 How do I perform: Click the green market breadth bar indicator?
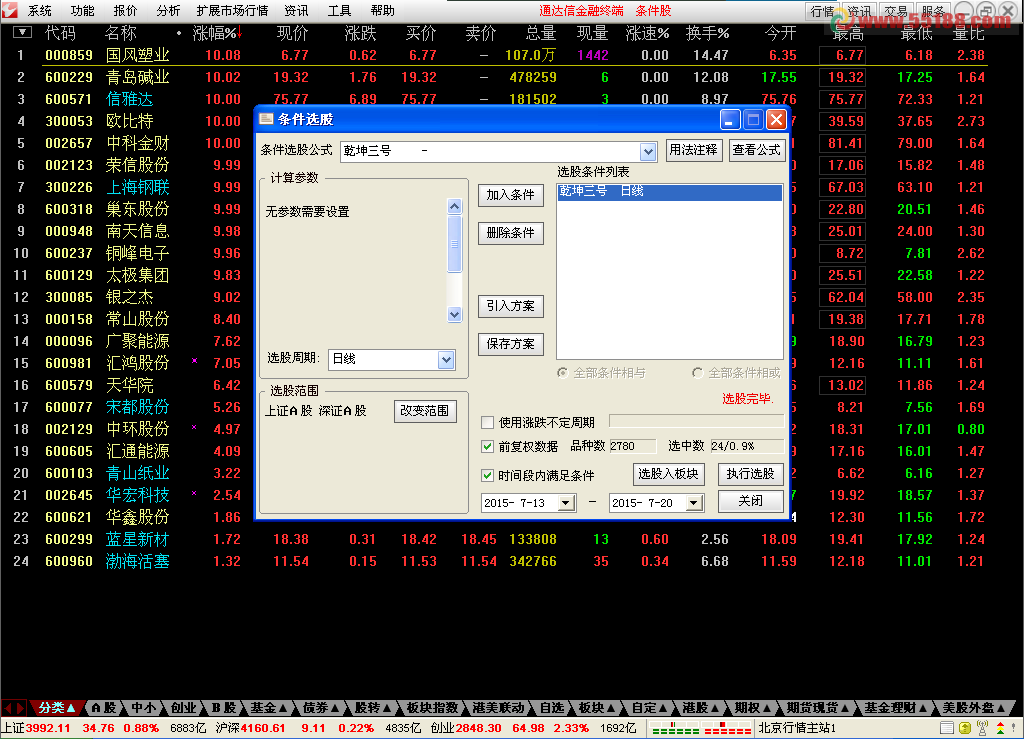(675, 729)
